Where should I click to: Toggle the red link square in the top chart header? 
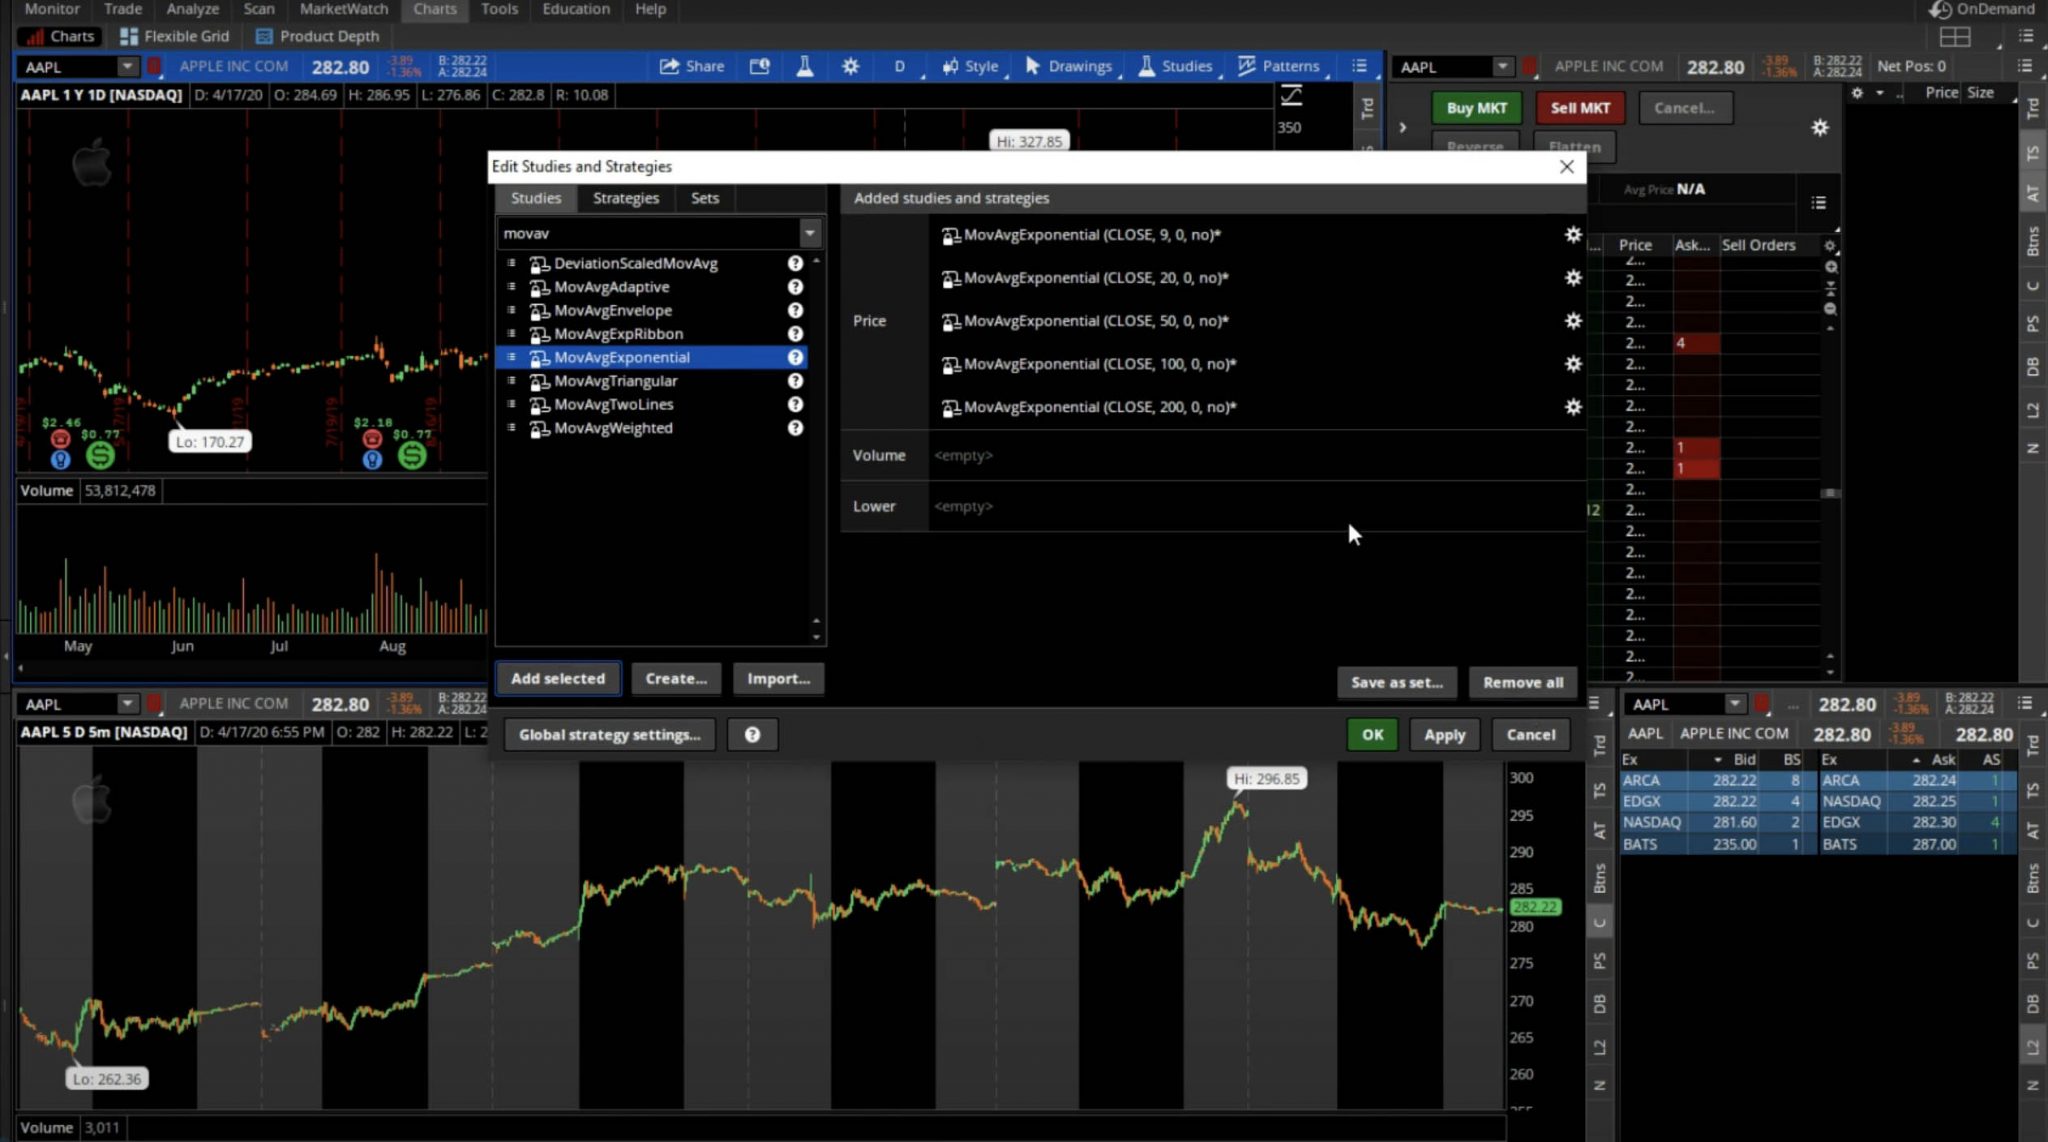coord(154,67)
